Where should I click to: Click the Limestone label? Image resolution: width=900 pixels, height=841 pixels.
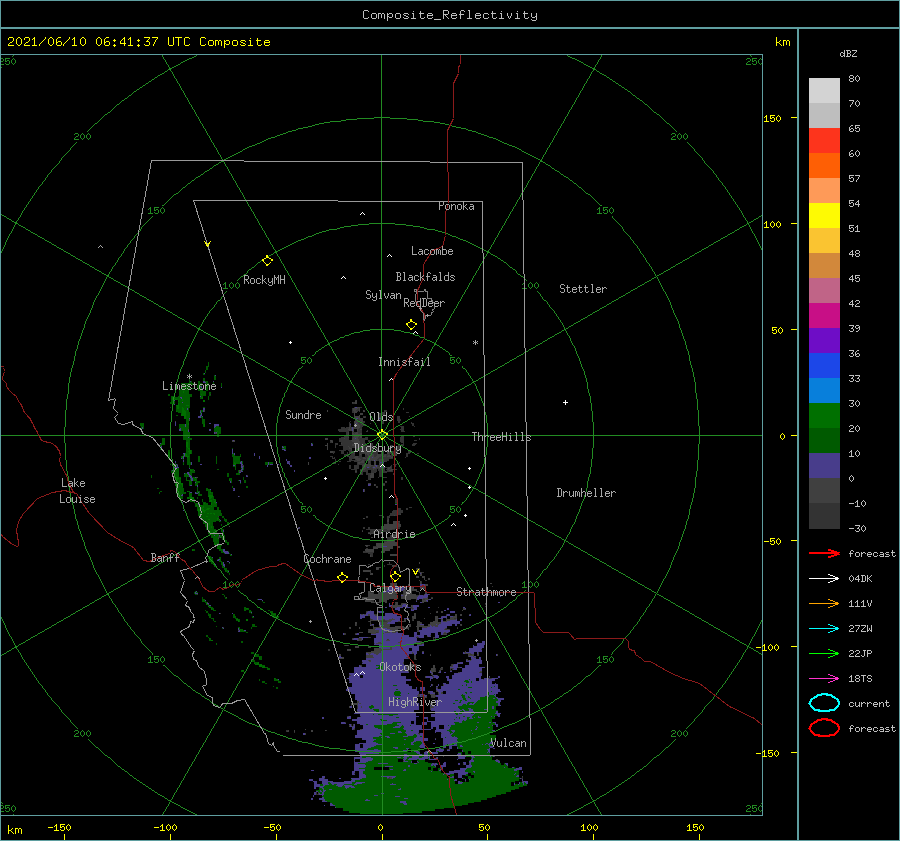189,386
